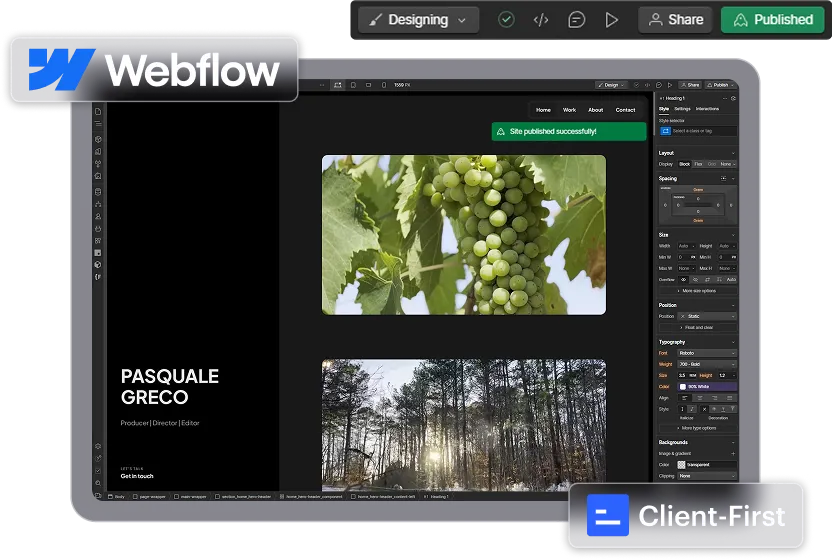833x560 pixels.
Task: Select the PASQUALE GRECO heading
Action: coord(169,387)
